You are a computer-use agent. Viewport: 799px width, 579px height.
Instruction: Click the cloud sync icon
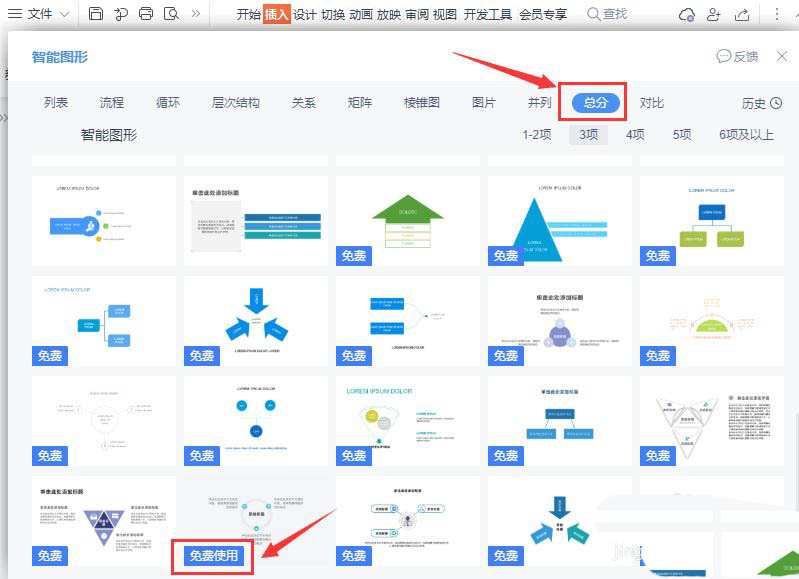(687, 14)
